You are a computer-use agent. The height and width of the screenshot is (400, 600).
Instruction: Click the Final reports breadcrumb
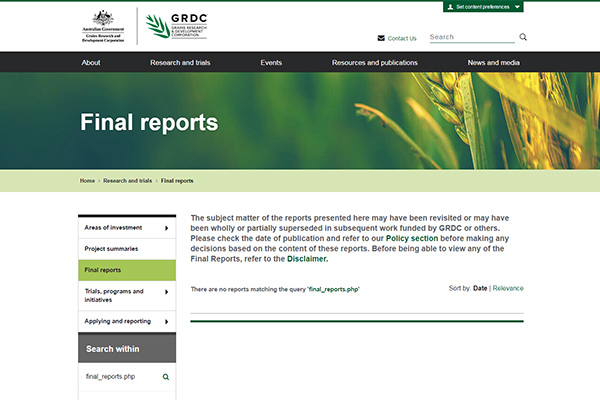(177, 181)
